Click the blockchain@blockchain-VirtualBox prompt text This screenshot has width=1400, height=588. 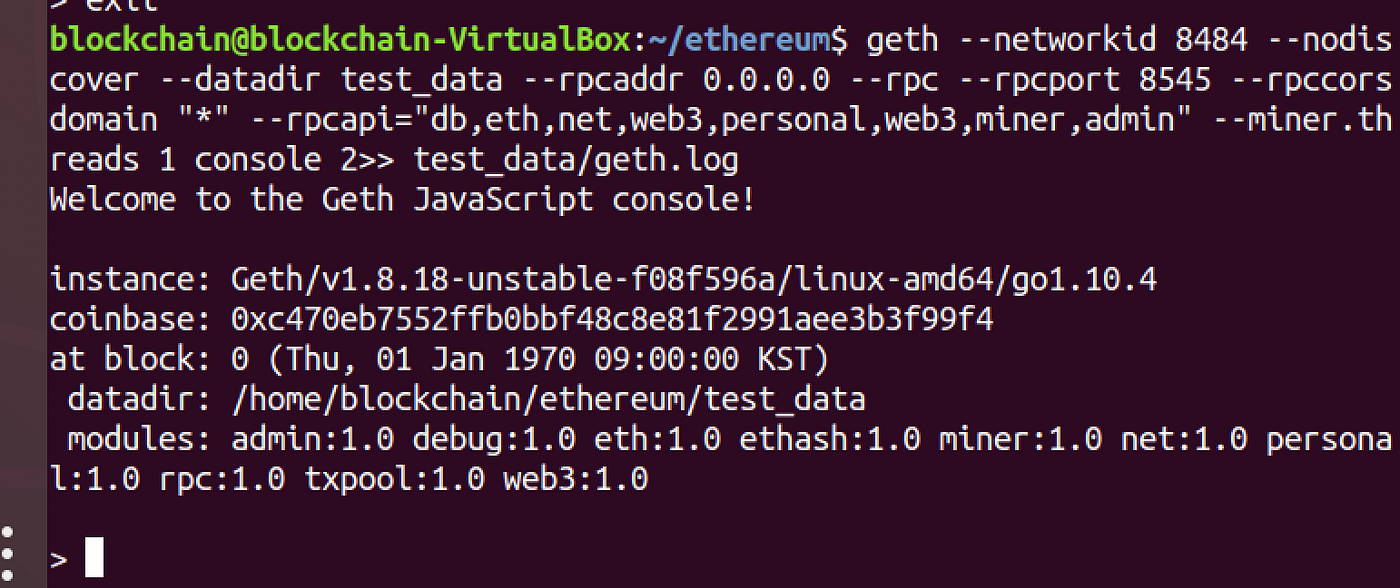pyautogui.click(x=341, y=41)
